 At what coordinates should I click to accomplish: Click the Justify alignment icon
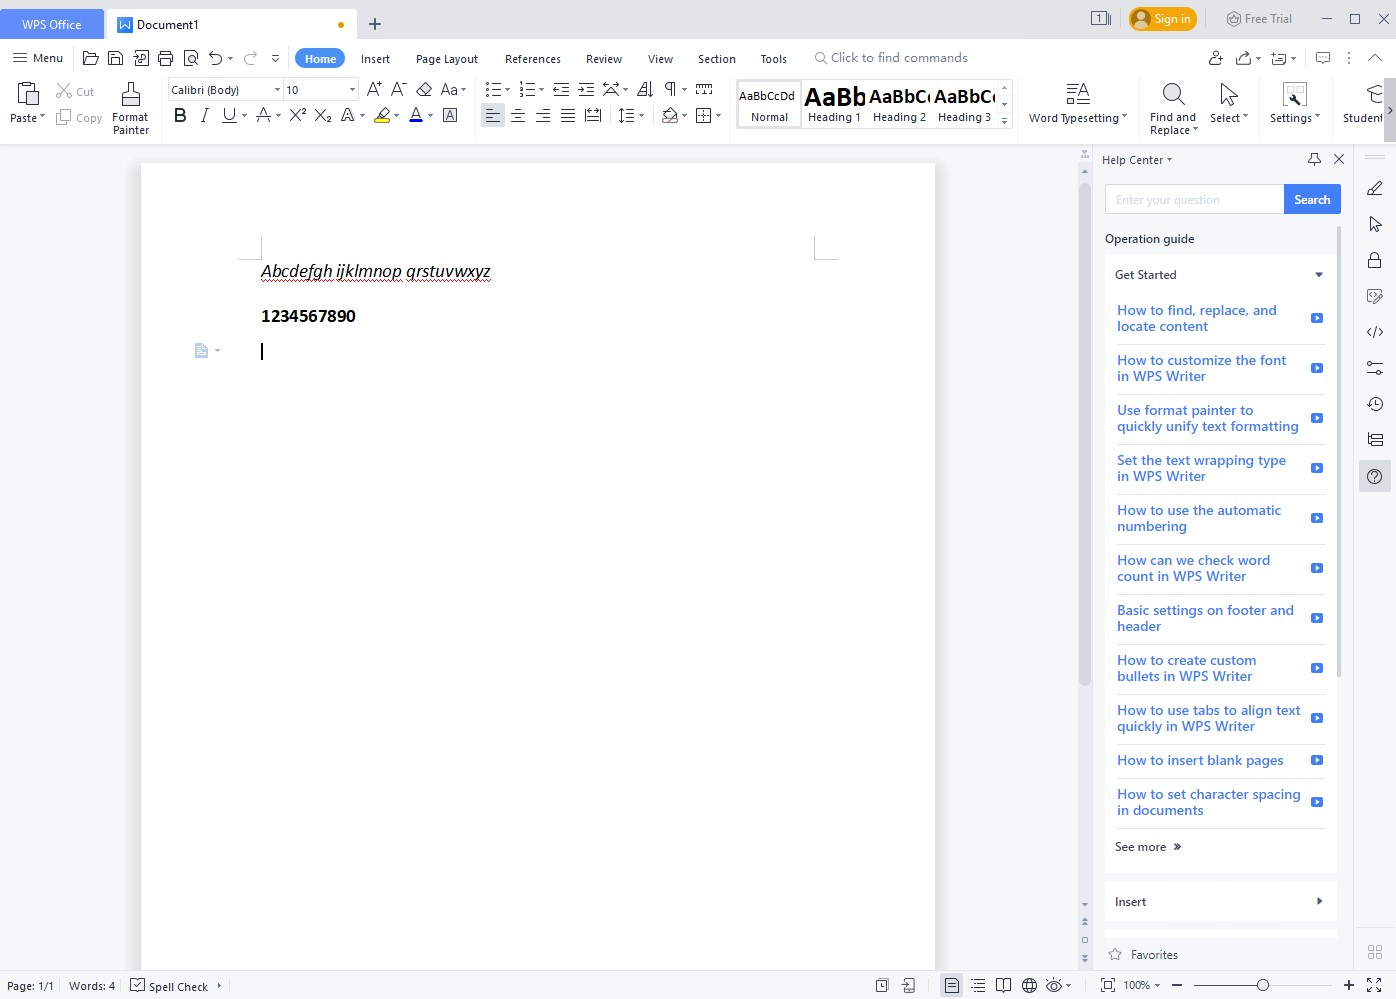tap(568, 116)
